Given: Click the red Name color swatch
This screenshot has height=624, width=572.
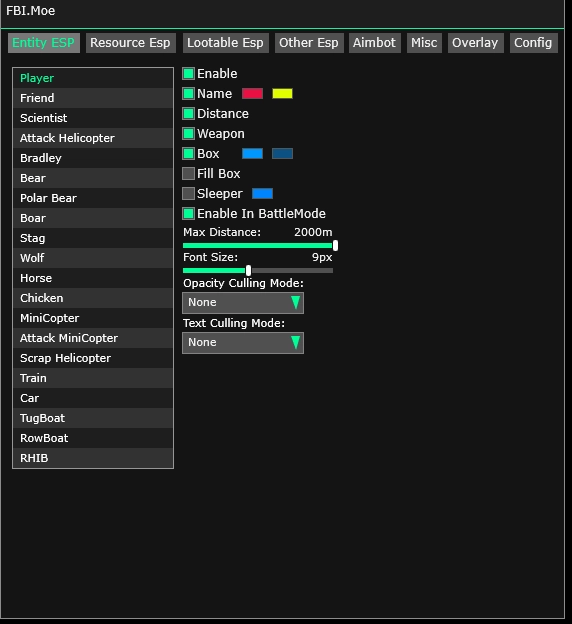Looking at the screenshot, I should (x=252, y=94).
